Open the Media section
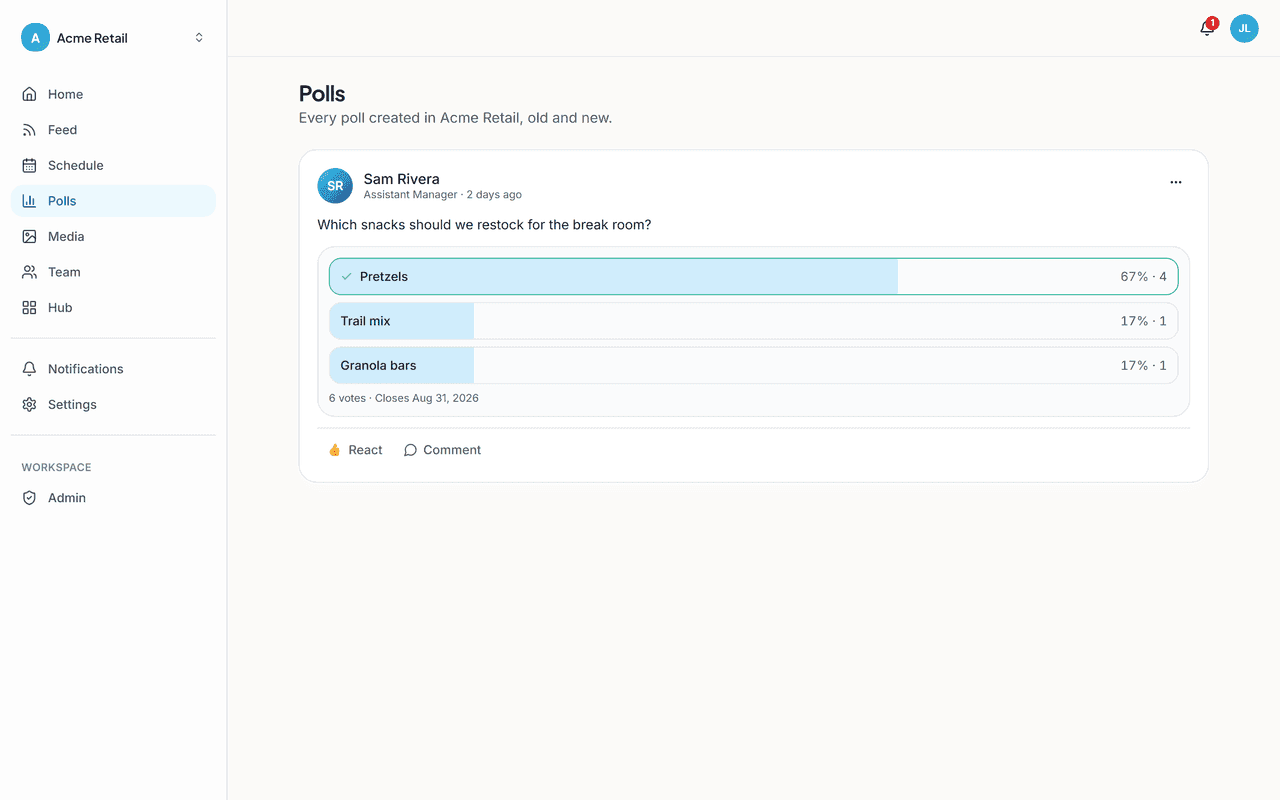Viewport: 1280px width, 800px height. (x=113, y=236)
